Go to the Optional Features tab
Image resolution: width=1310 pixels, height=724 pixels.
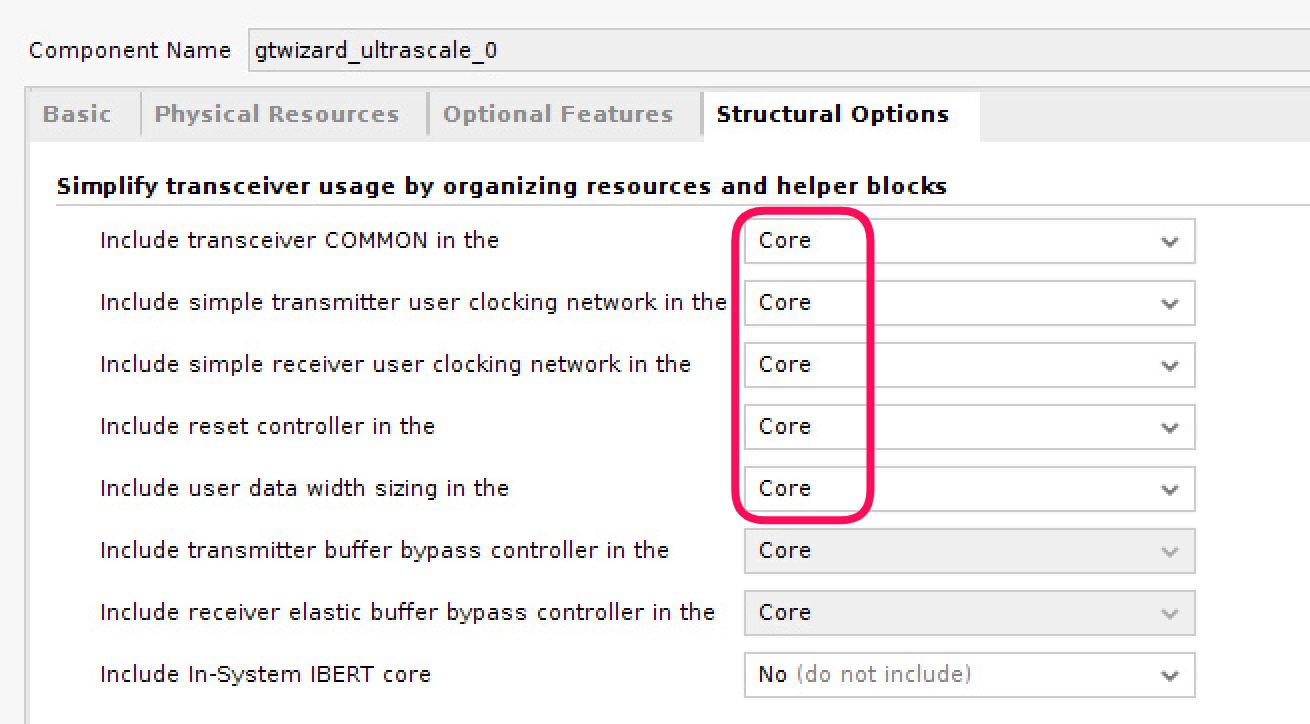[x=557, y=114]
